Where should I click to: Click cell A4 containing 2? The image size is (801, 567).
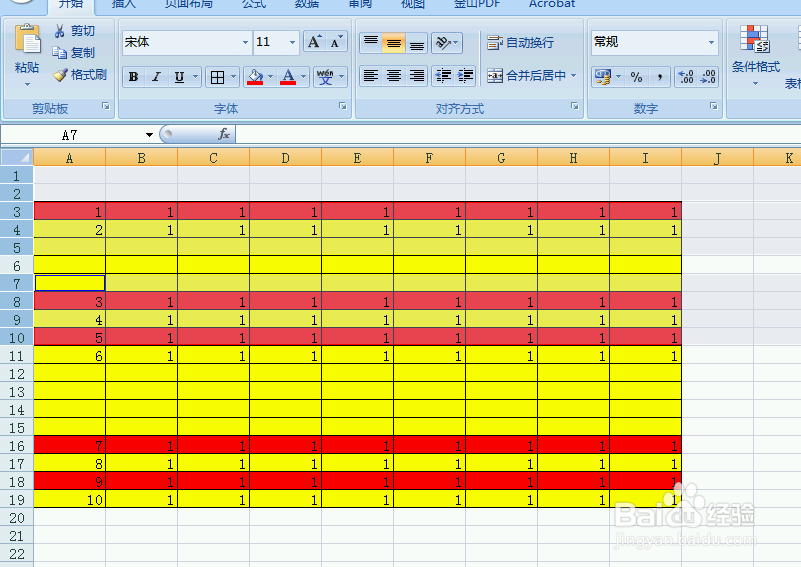click(x=70, y=229)
